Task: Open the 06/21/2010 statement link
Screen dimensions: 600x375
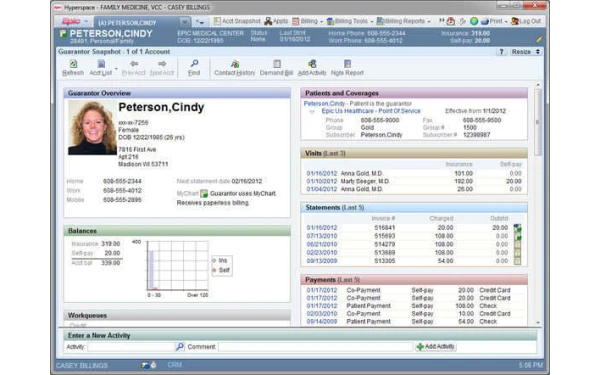Action: [x=321, y=244]
